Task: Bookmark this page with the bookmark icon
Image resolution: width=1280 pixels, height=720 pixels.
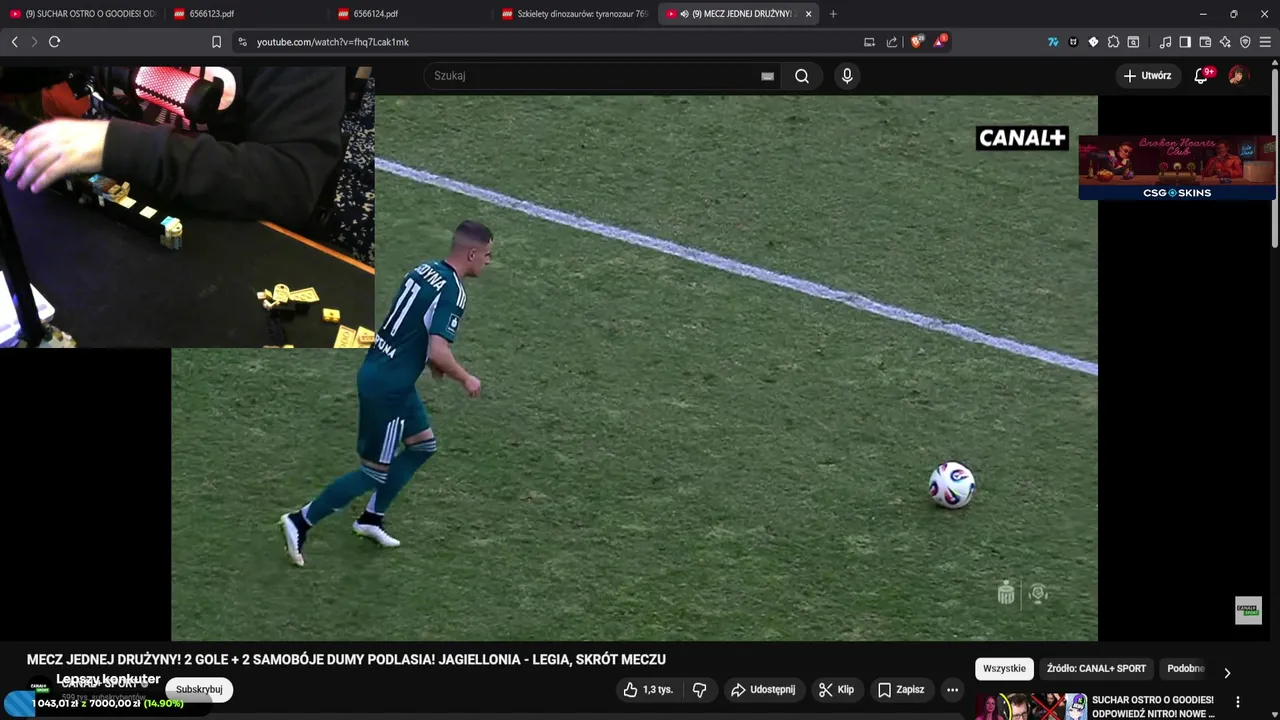Action: (x=216, y=42)
